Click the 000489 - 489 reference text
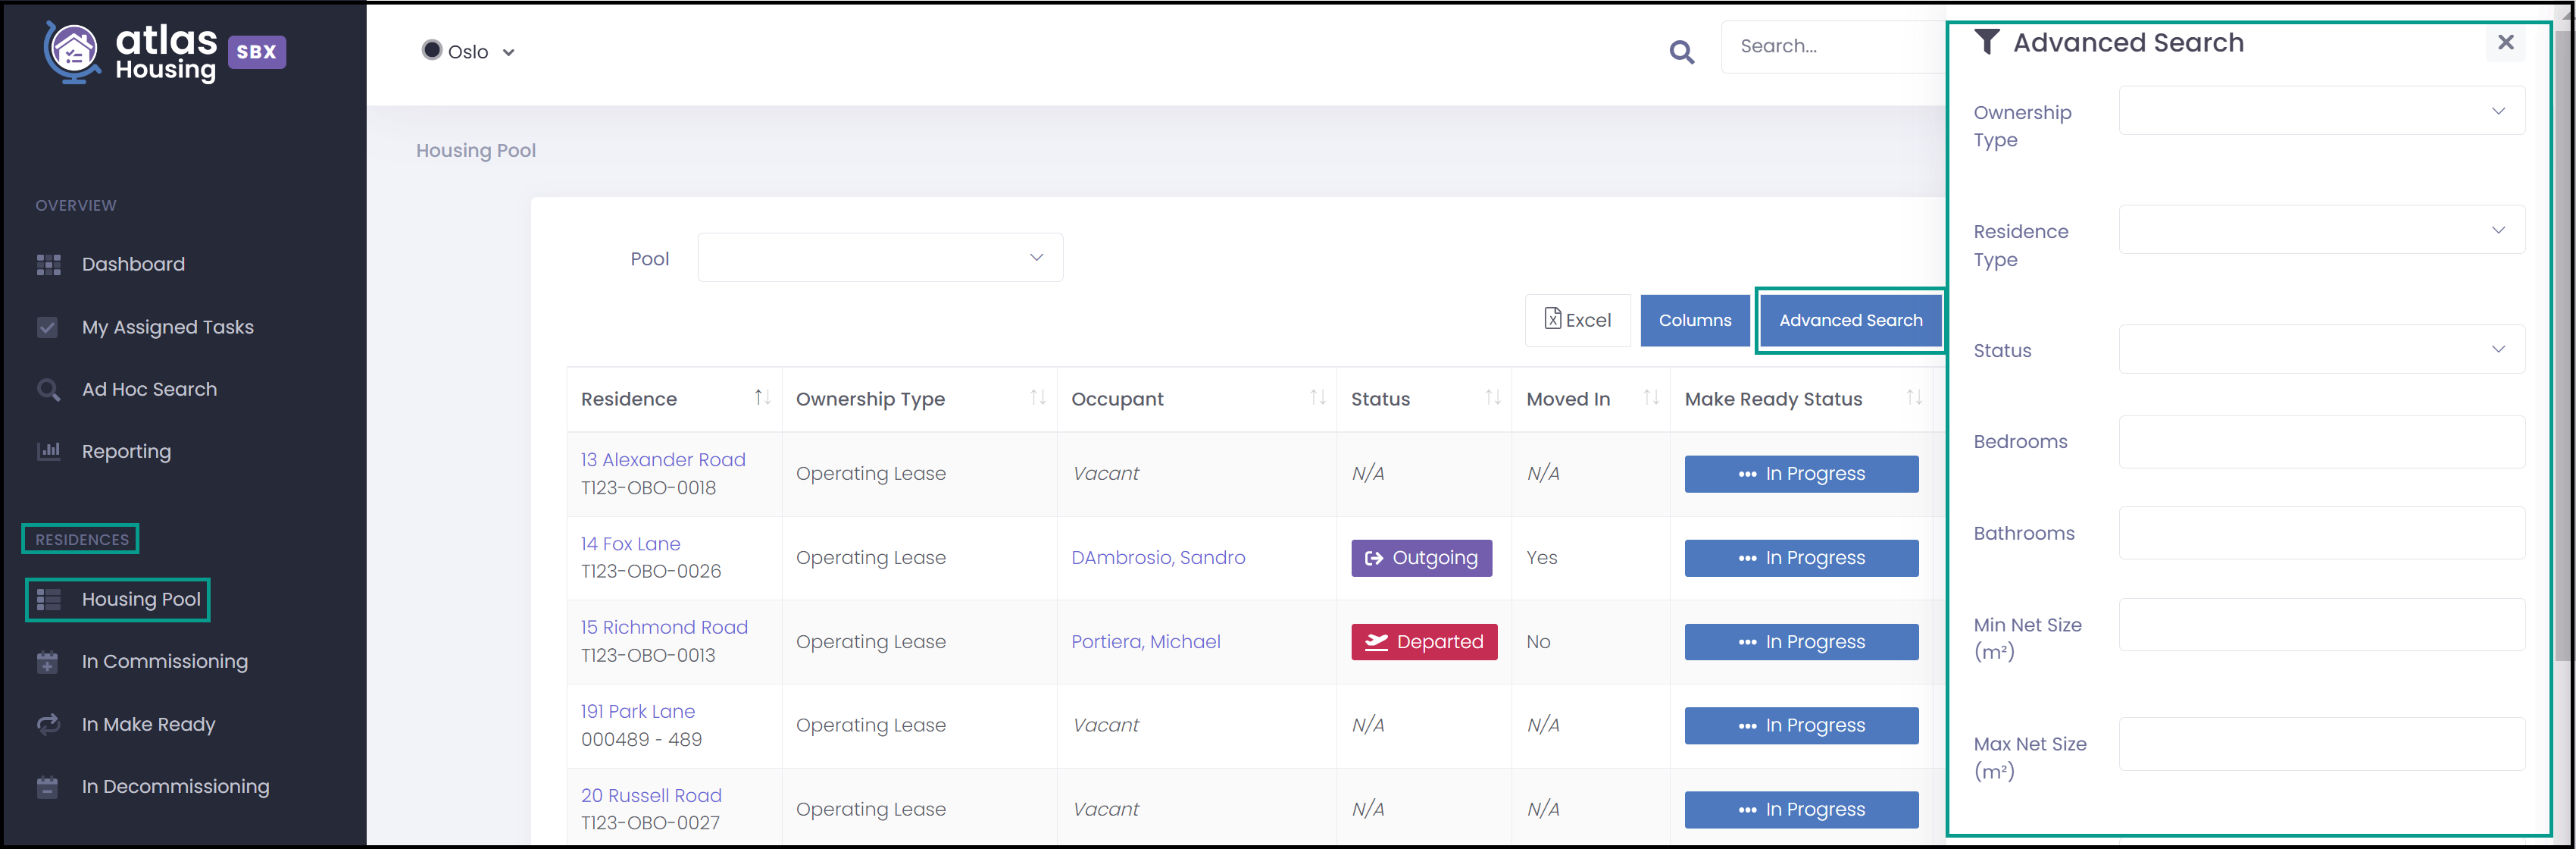The height and width of the screenshot is (849, 2576). [x=641, y=739]
